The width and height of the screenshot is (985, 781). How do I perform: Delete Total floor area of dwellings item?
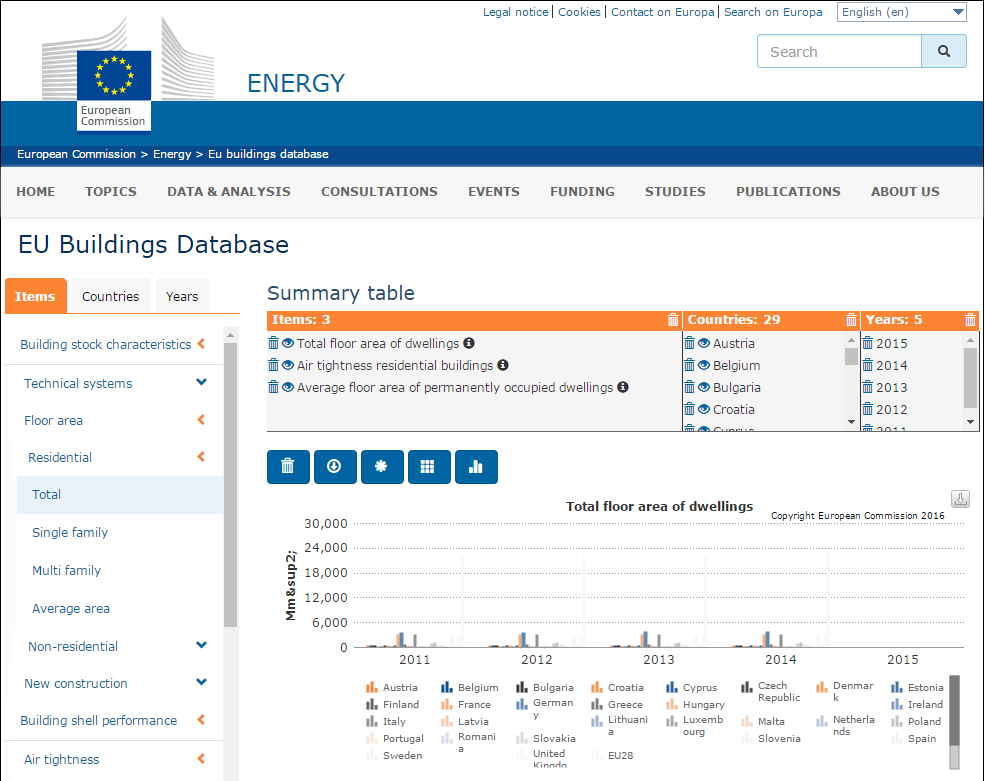273,343
